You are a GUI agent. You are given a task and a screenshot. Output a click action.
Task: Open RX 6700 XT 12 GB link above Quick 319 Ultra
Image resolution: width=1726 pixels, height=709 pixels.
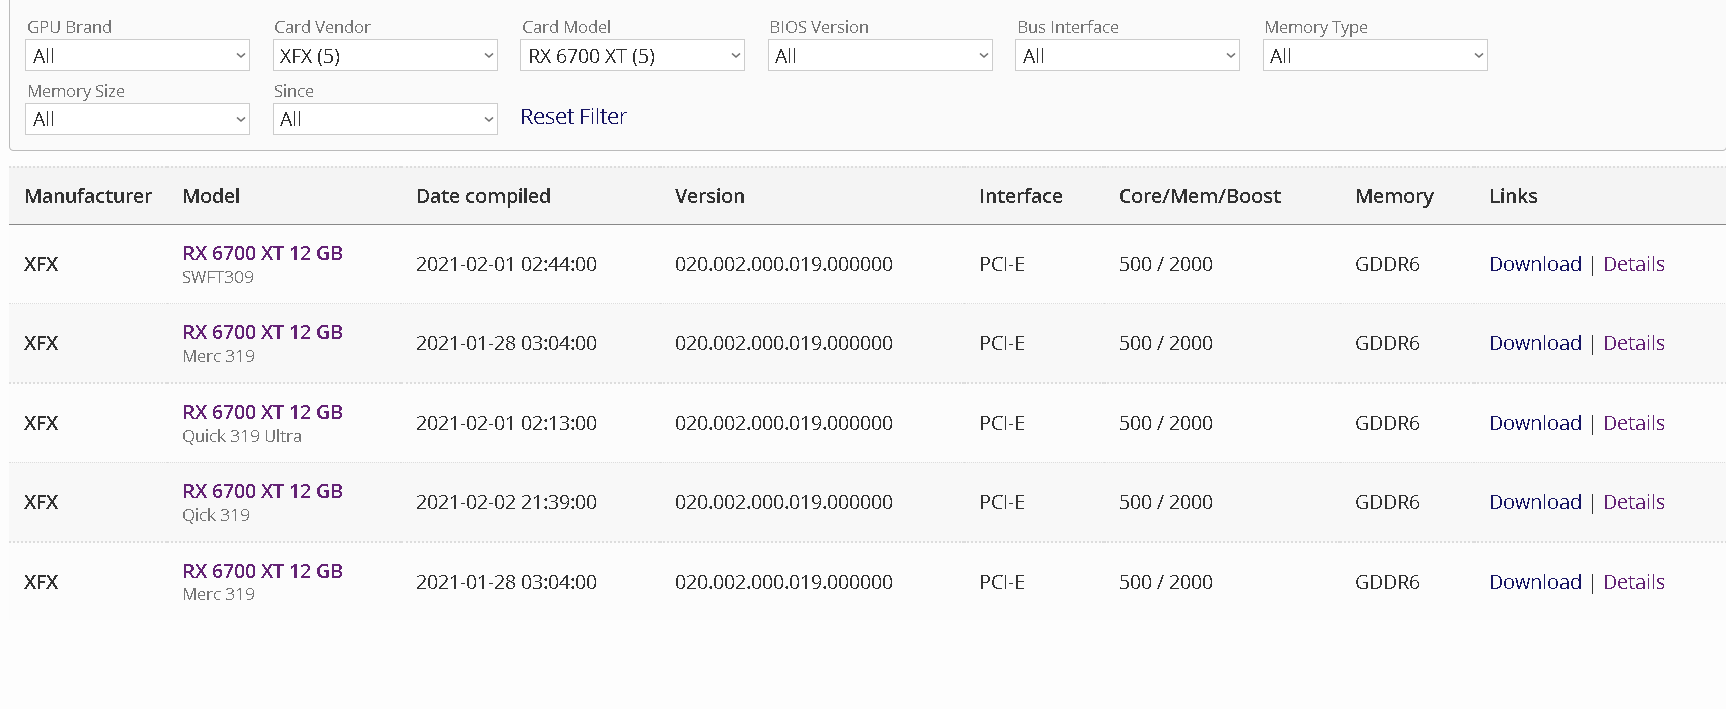(x=262, y=412)
